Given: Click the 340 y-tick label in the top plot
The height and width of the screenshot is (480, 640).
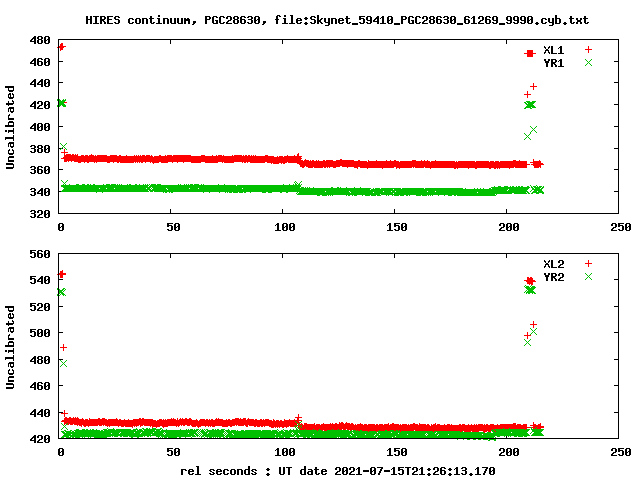Looking at the screenshot, I should click(40, 192).
